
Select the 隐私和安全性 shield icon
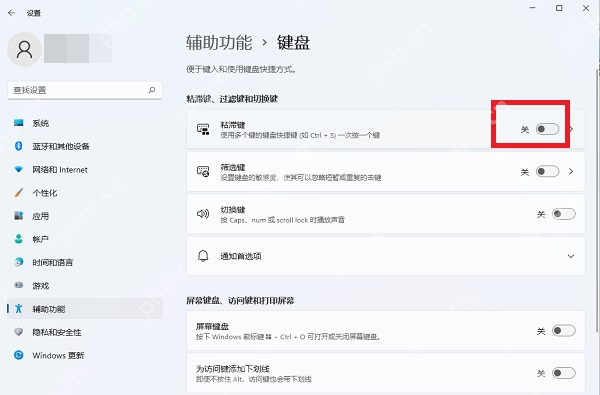tap(18, 332)
